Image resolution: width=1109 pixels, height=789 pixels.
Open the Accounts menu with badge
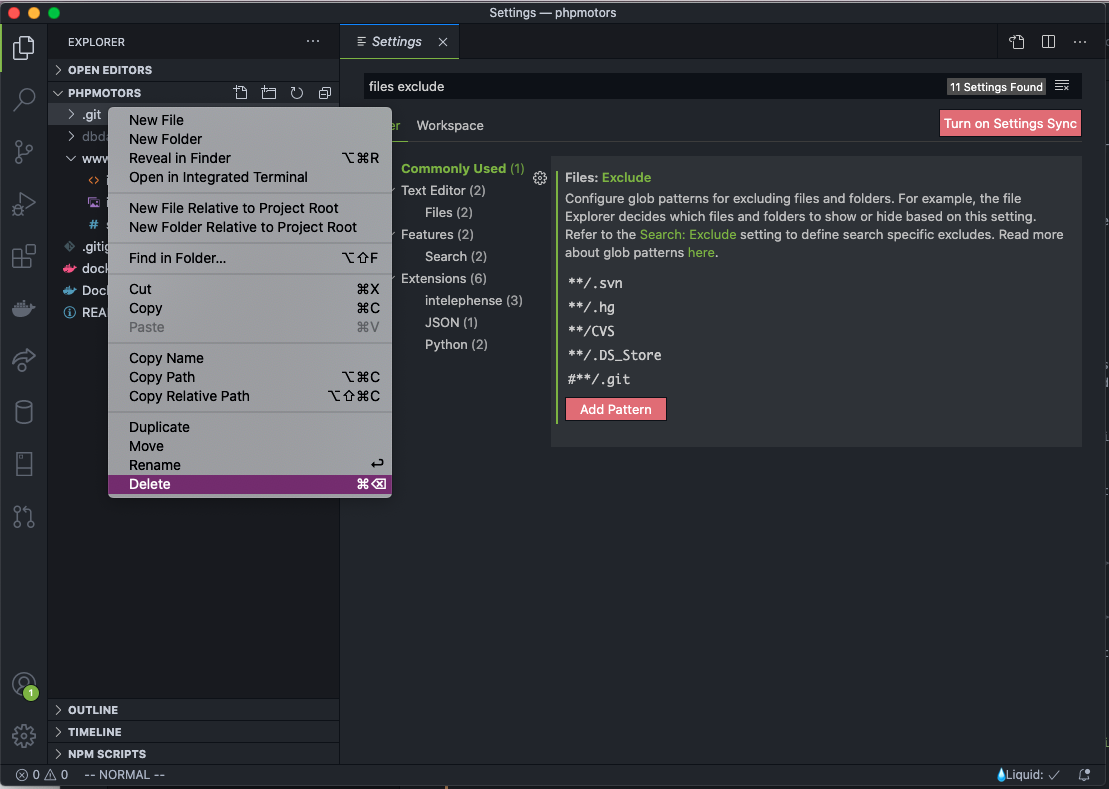24,685
